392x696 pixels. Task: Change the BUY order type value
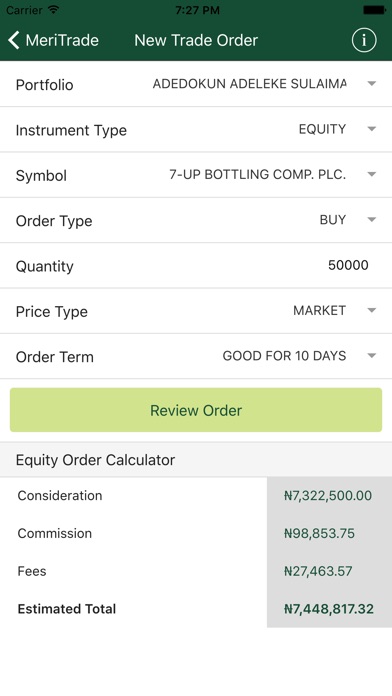333,219
